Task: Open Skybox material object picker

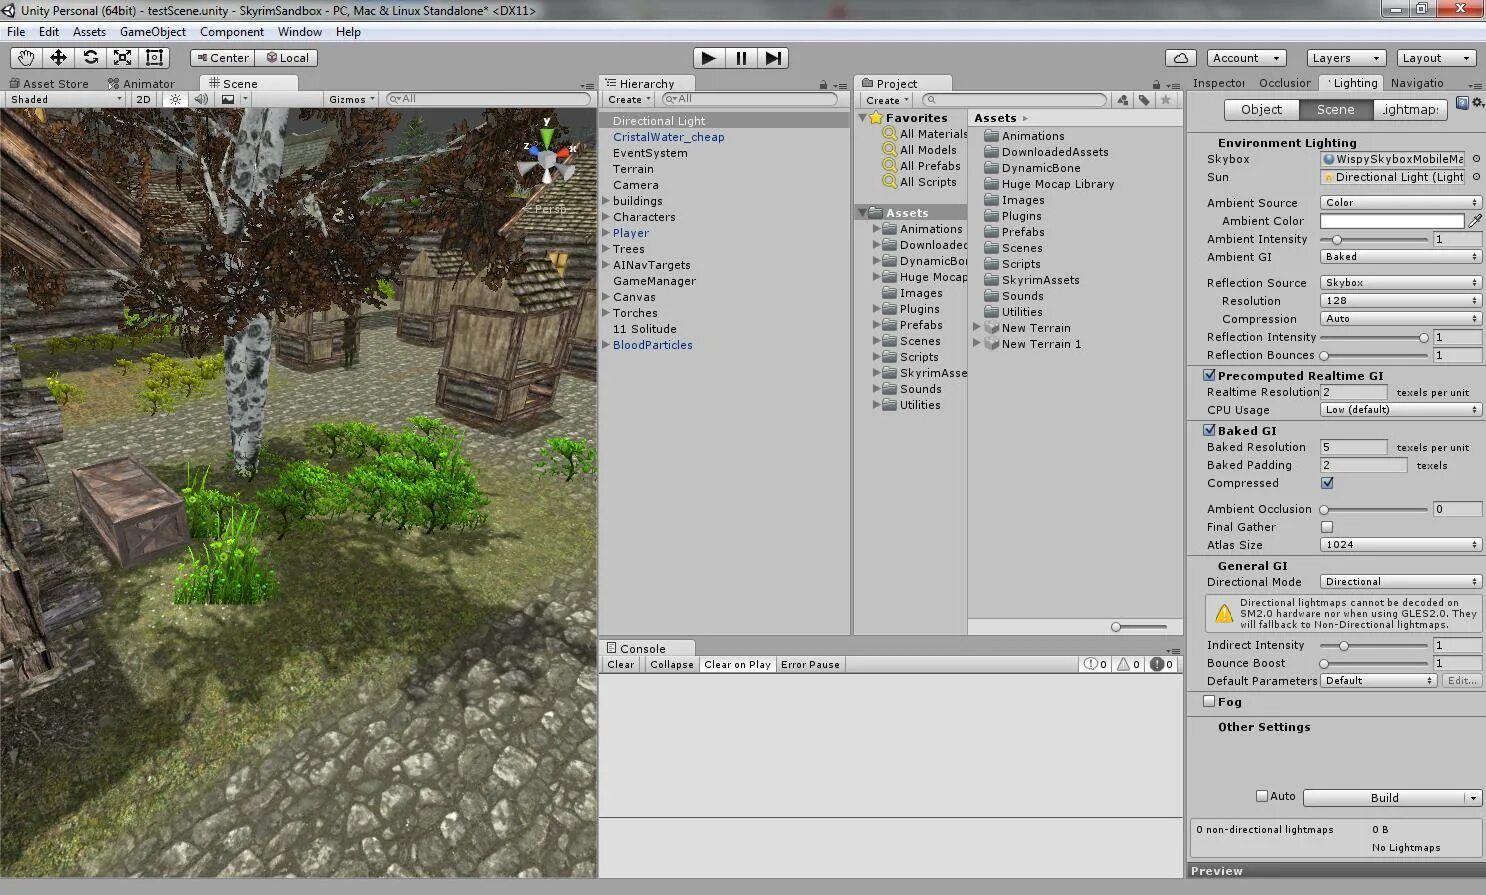Action: (1476, 159)
